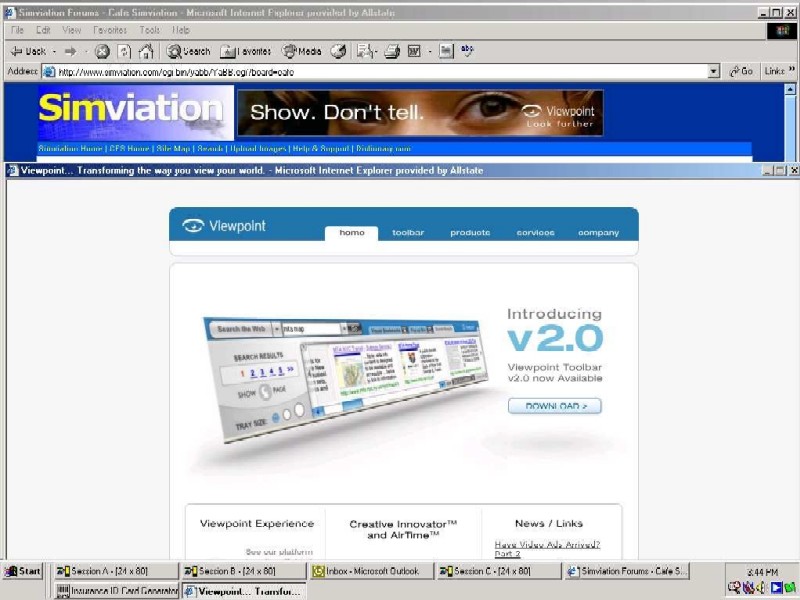This screenshot has width=800, height=600.
Task: Open the Favorites pane
Action: click(x=245, y=51)
